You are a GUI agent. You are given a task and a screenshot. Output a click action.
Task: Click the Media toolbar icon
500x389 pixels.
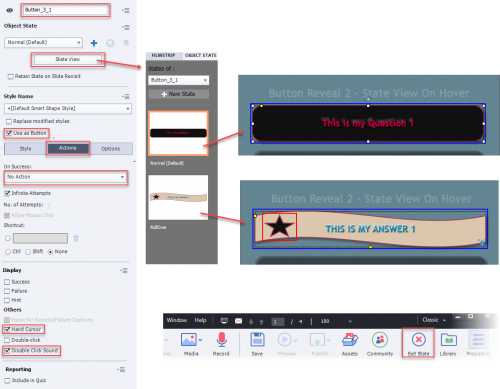pos(189,340)
